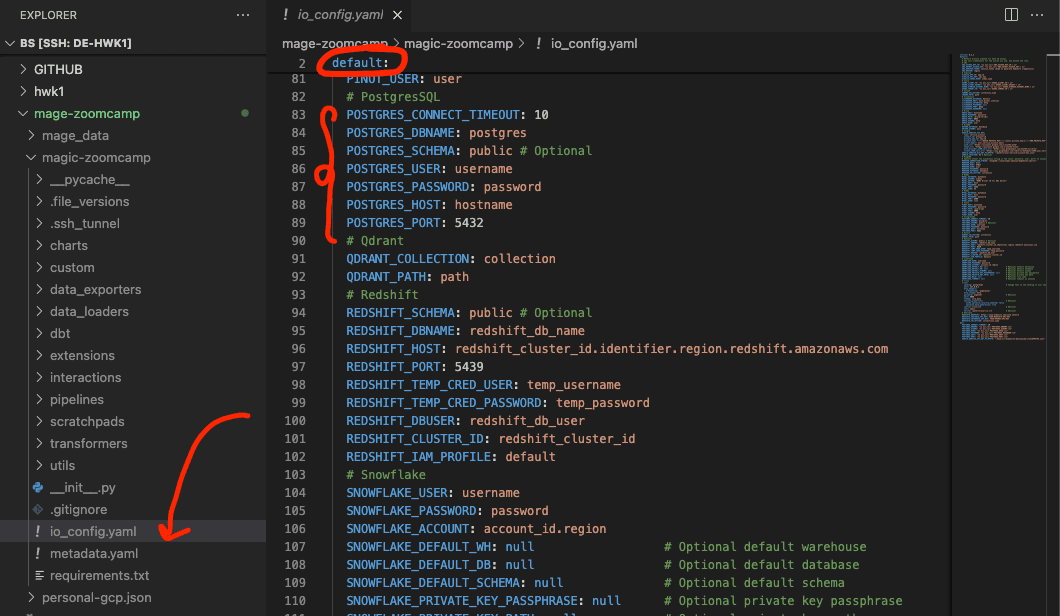
Task: Click POSTGRES_DBNAME key on line 84
Action: coord(400,133)
